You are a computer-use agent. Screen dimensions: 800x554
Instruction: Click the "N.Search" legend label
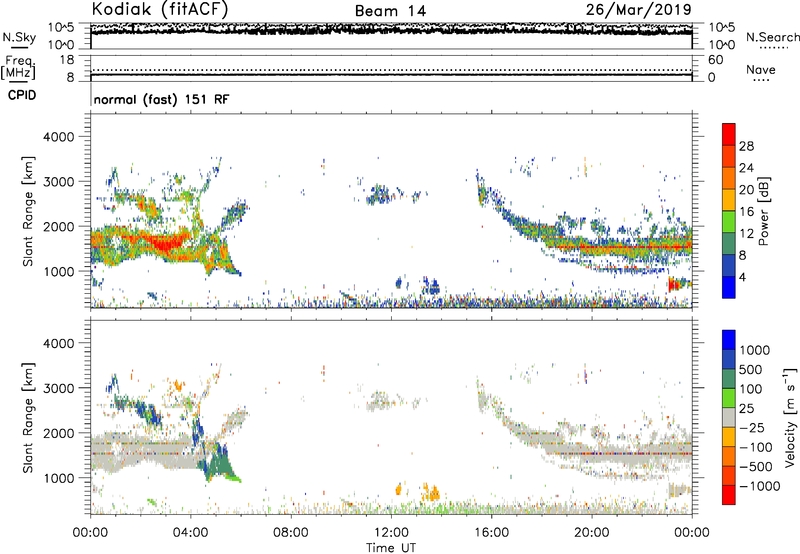pos(773,37)
